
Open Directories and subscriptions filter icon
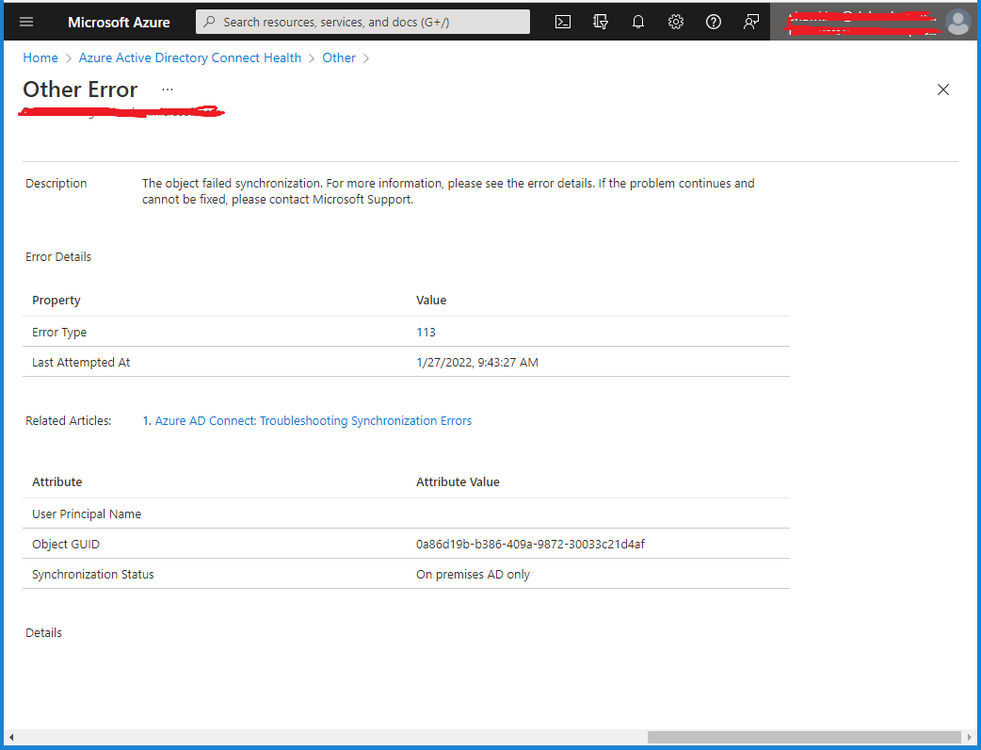click(601, 22)
